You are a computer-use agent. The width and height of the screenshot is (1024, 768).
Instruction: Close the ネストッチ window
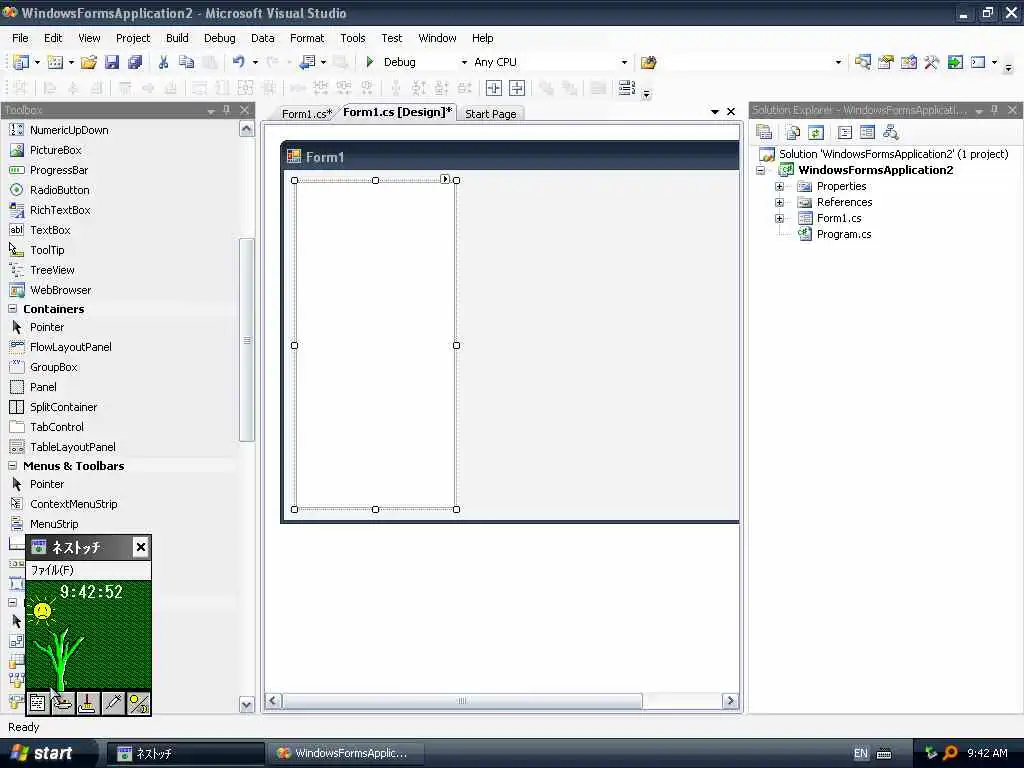tap(140, 547)
